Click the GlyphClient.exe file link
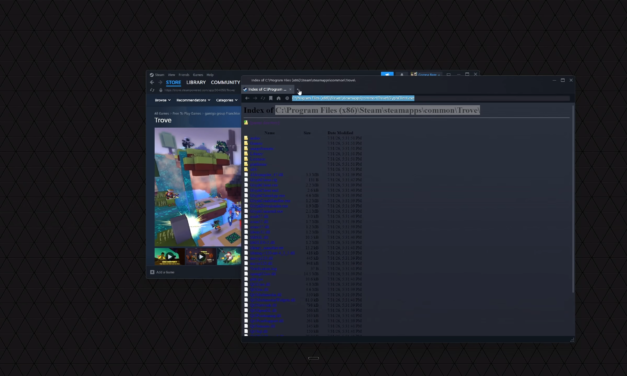This screenshot has width=627, height=376. pyautogui.click(x=264, y=185)
